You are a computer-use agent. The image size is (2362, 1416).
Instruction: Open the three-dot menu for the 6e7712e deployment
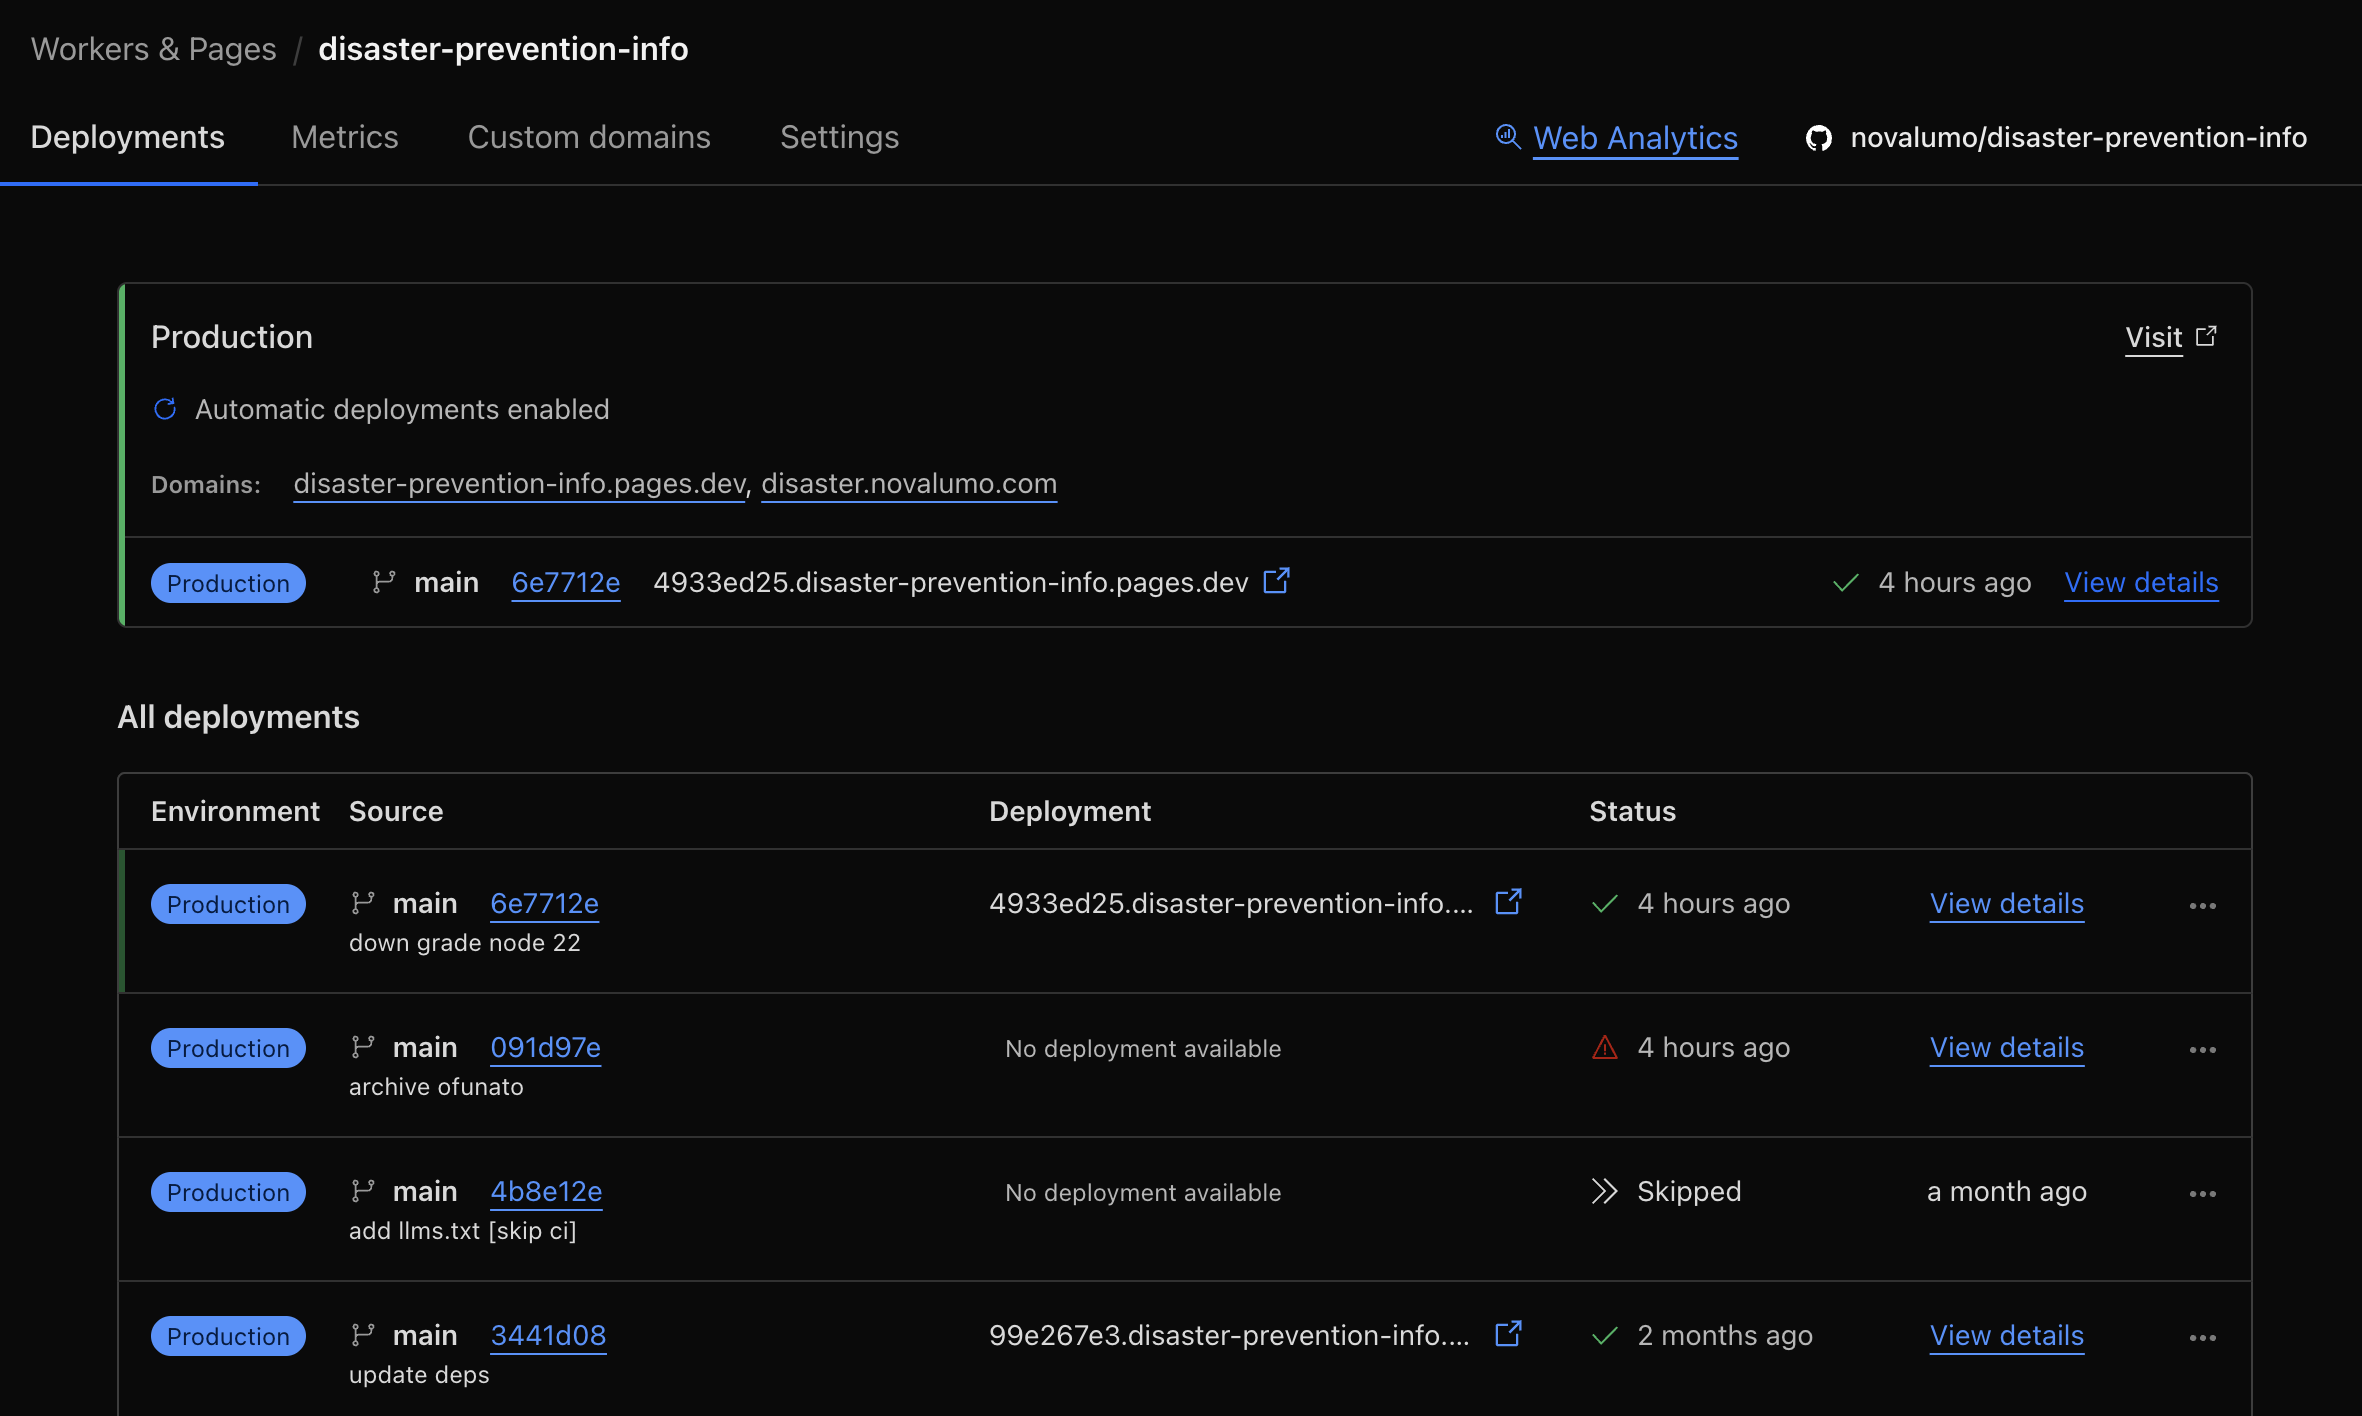point(2202,906)
